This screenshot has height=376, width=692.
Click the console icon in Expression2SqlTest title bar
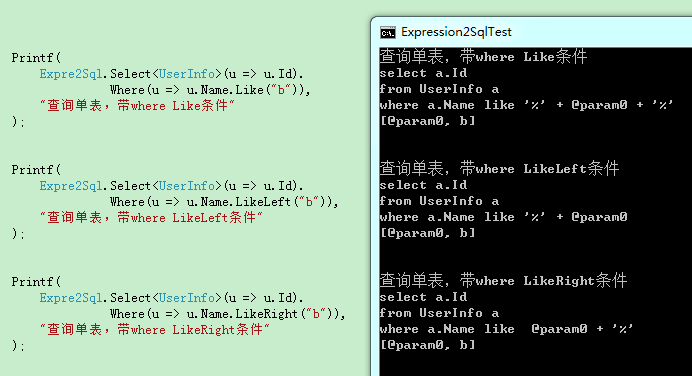(x=387, y=33)
